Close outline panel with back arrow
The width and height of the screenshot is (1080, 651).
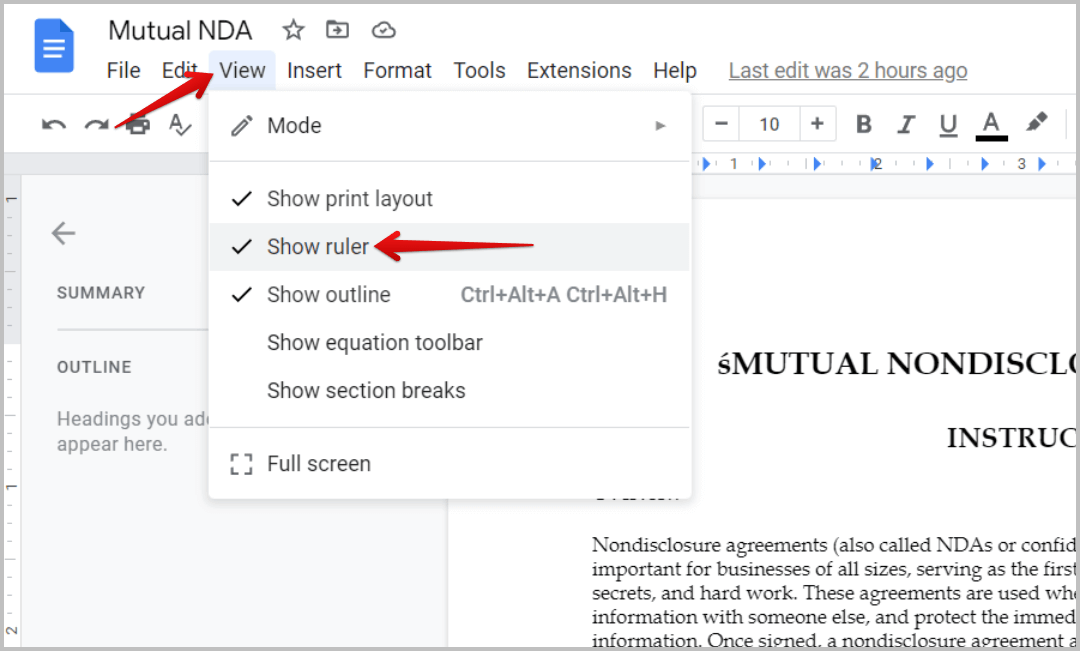[x=64, y=234]
